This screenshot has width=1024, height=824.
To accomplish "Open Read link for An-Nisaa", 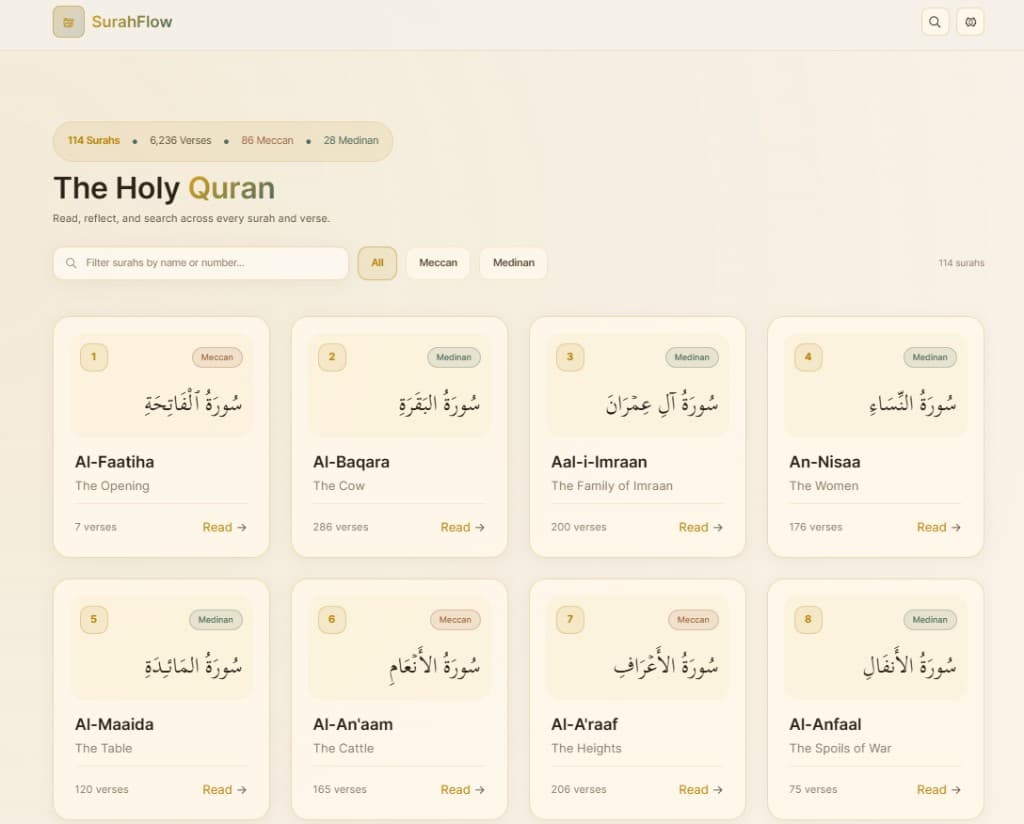I will coord(939,527).
